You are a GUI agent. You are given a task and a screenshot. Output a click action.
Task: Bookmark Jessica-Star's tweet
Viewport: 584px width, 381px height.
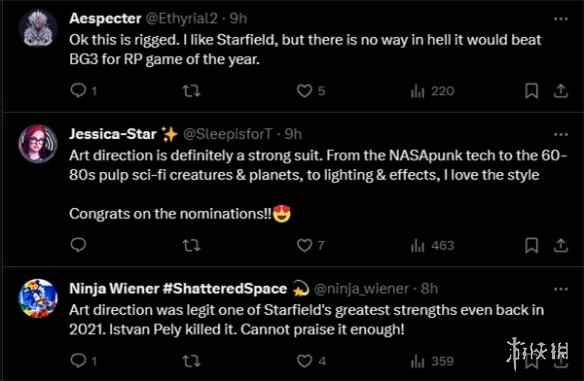click(x=531, y=245)
